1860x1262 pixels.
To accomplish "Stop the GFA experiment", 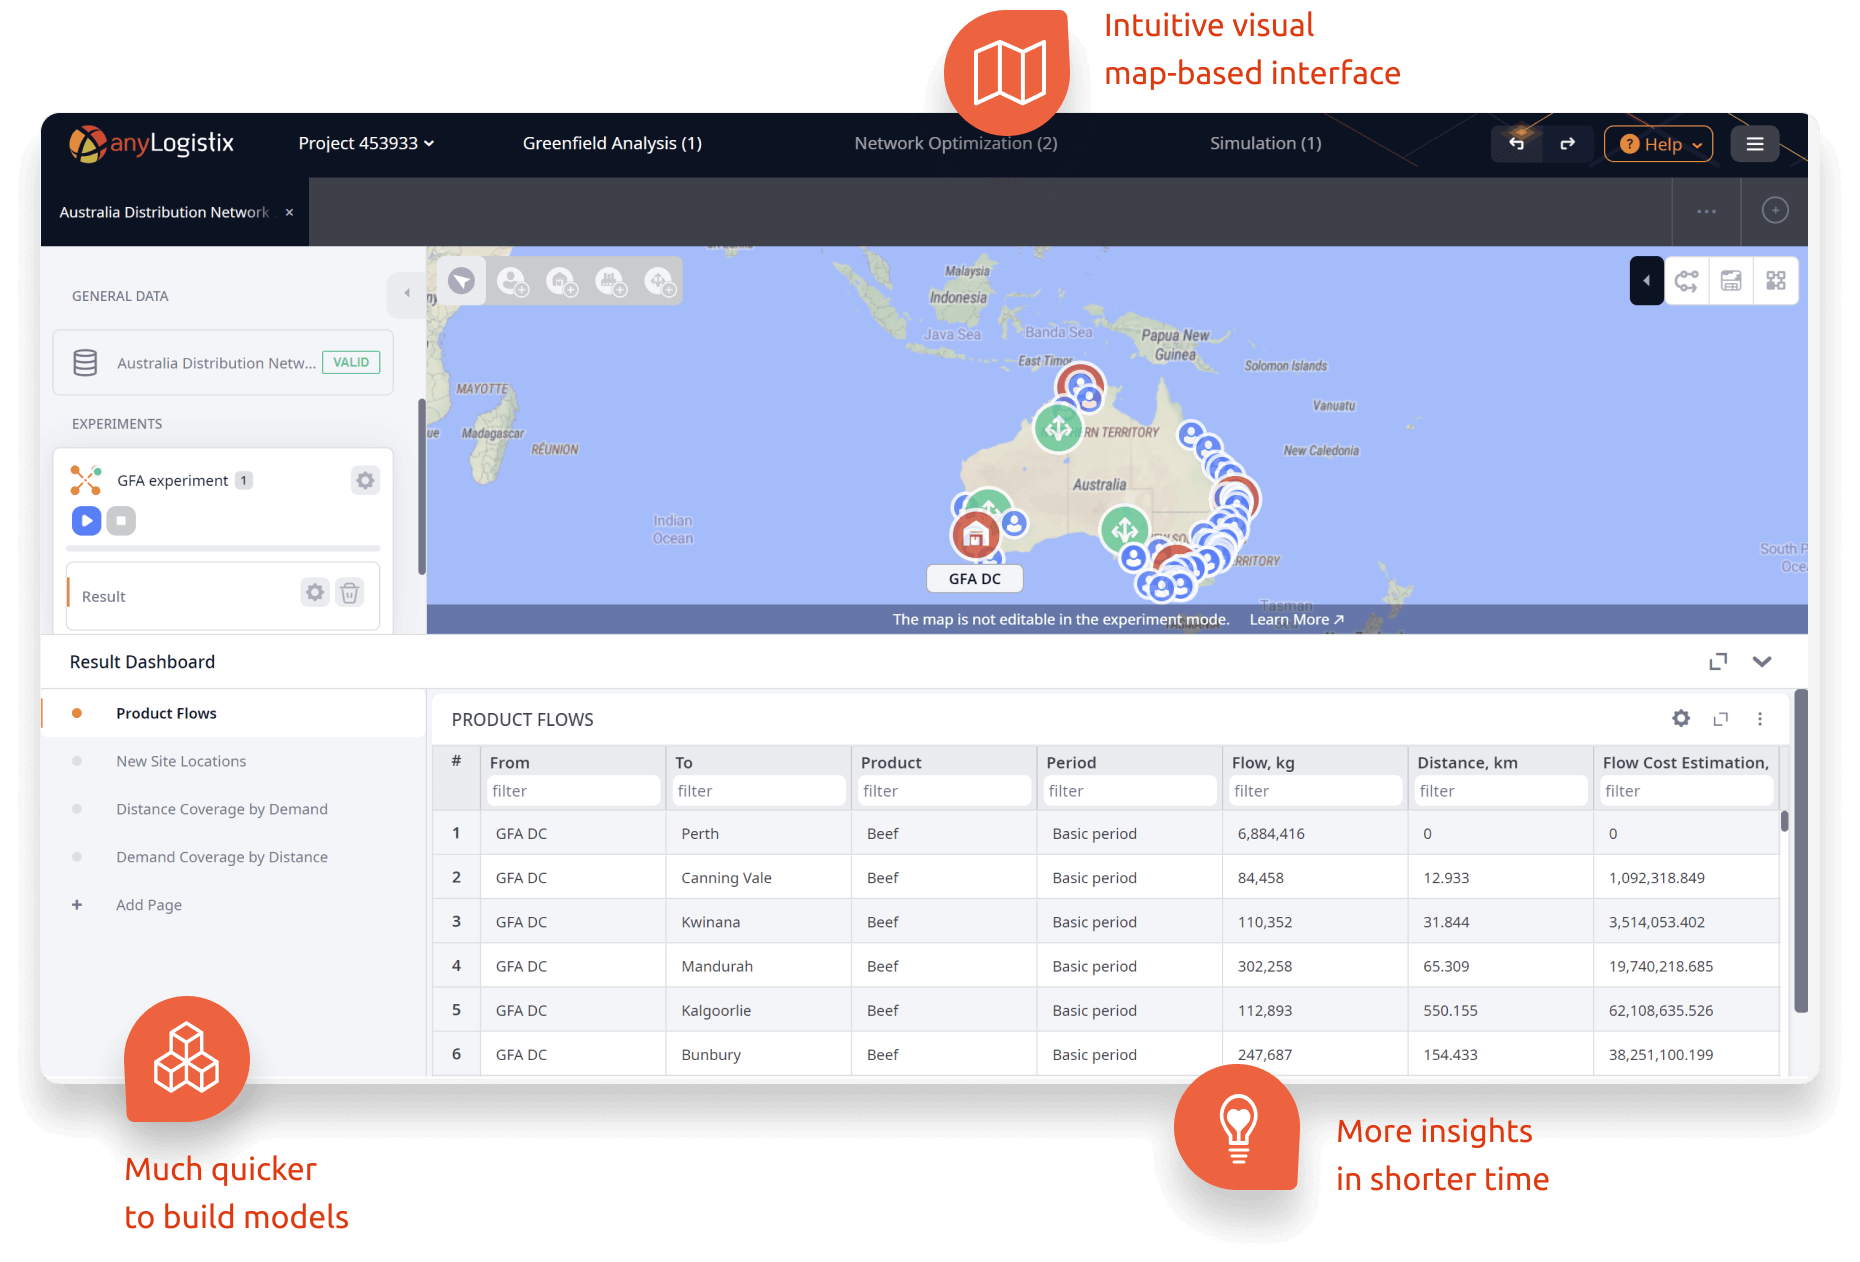I will pos(121,520).
